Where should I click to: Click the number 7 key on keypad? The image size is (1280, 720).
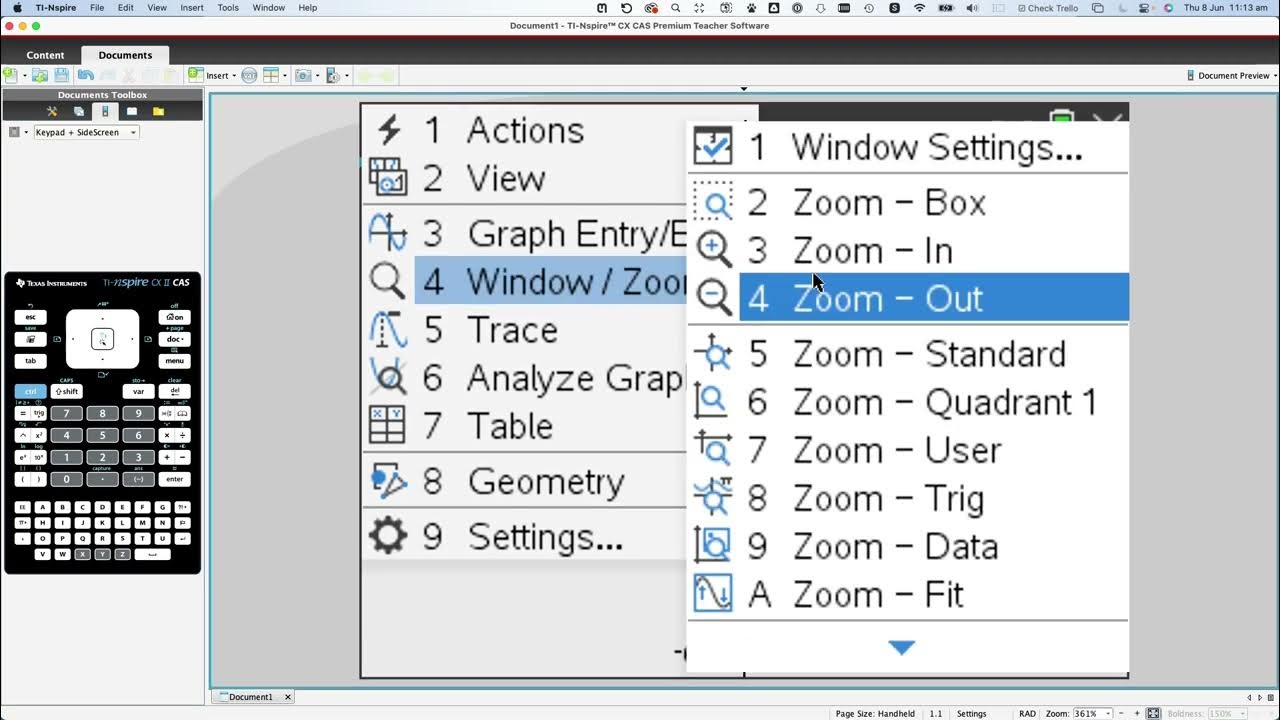[67, 413]
